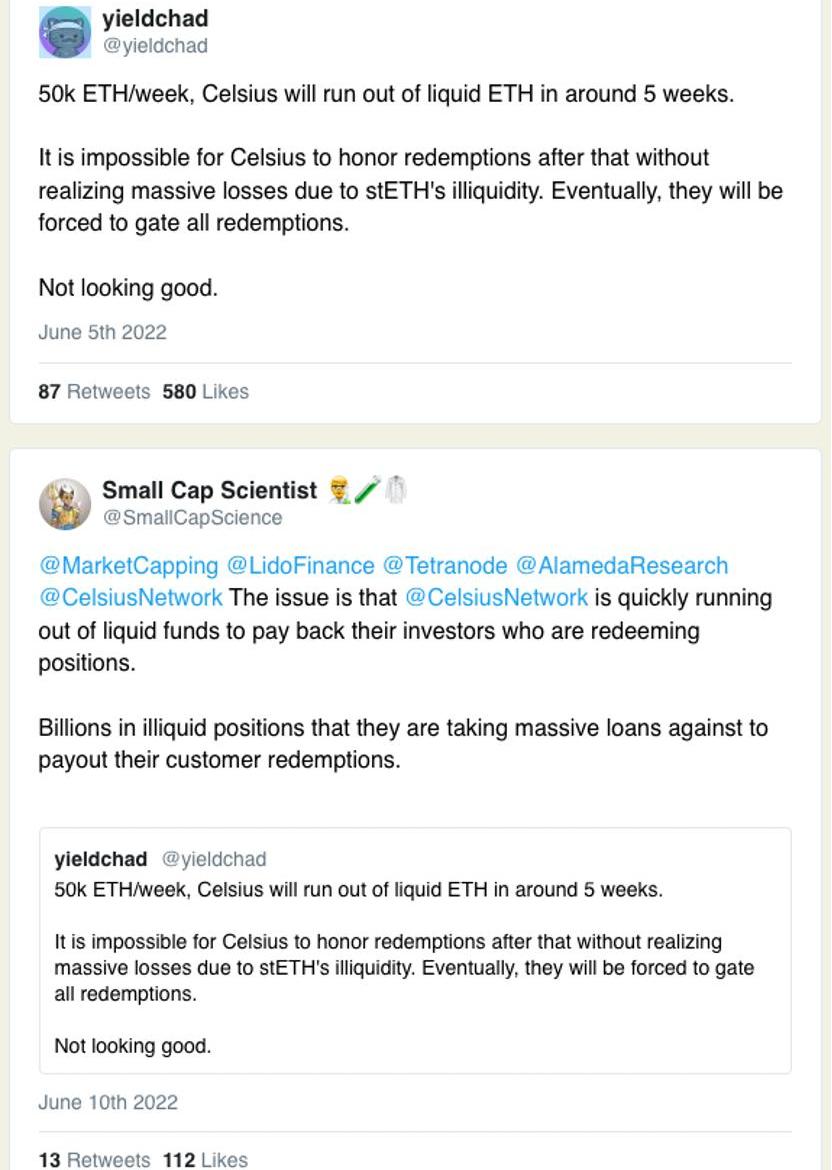Image resolution: width=832 pixels, height=1170 pixels.
Task: Open the yieldchad display name at top
Action: 155,19
